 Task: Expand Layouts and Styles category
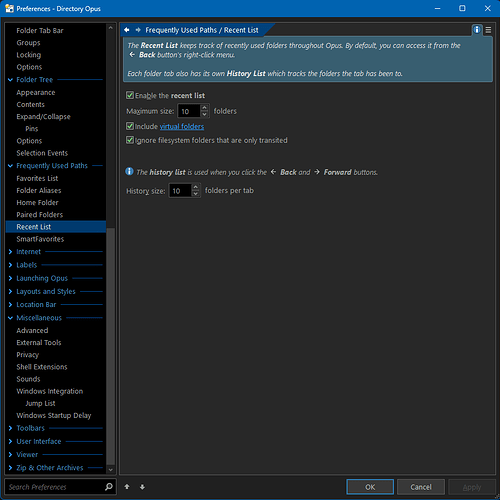[x=10, y=291]
